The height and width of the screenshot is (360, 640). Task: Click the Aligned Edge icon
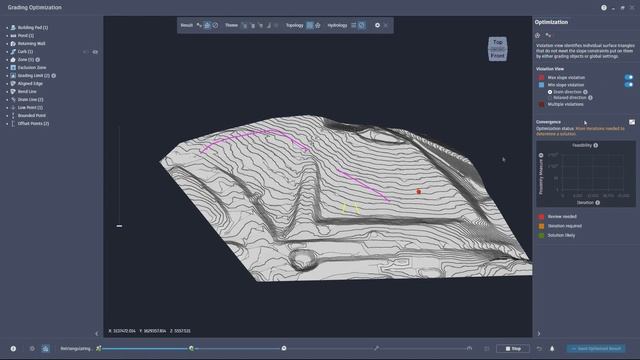click(13, 83)
